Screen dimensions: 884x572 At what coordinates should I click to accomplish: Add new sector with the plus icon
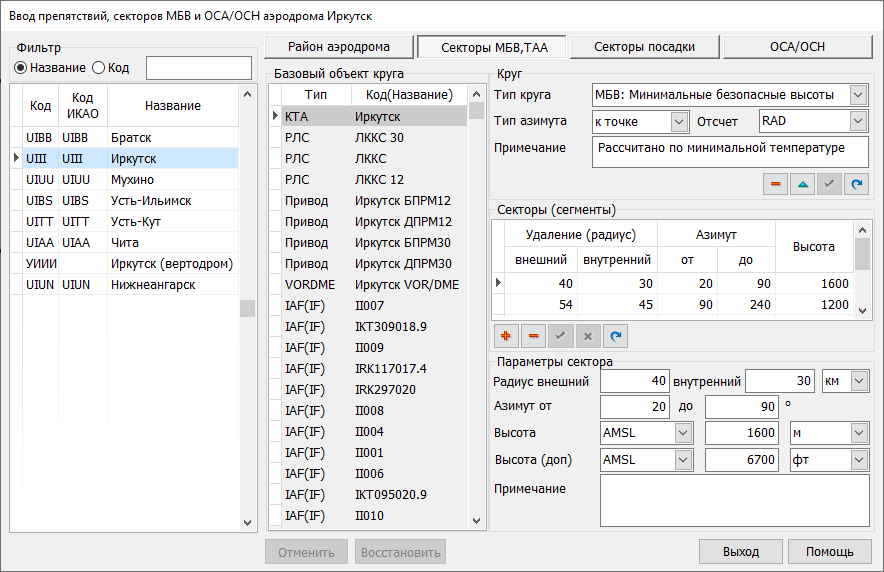point(506,336)
